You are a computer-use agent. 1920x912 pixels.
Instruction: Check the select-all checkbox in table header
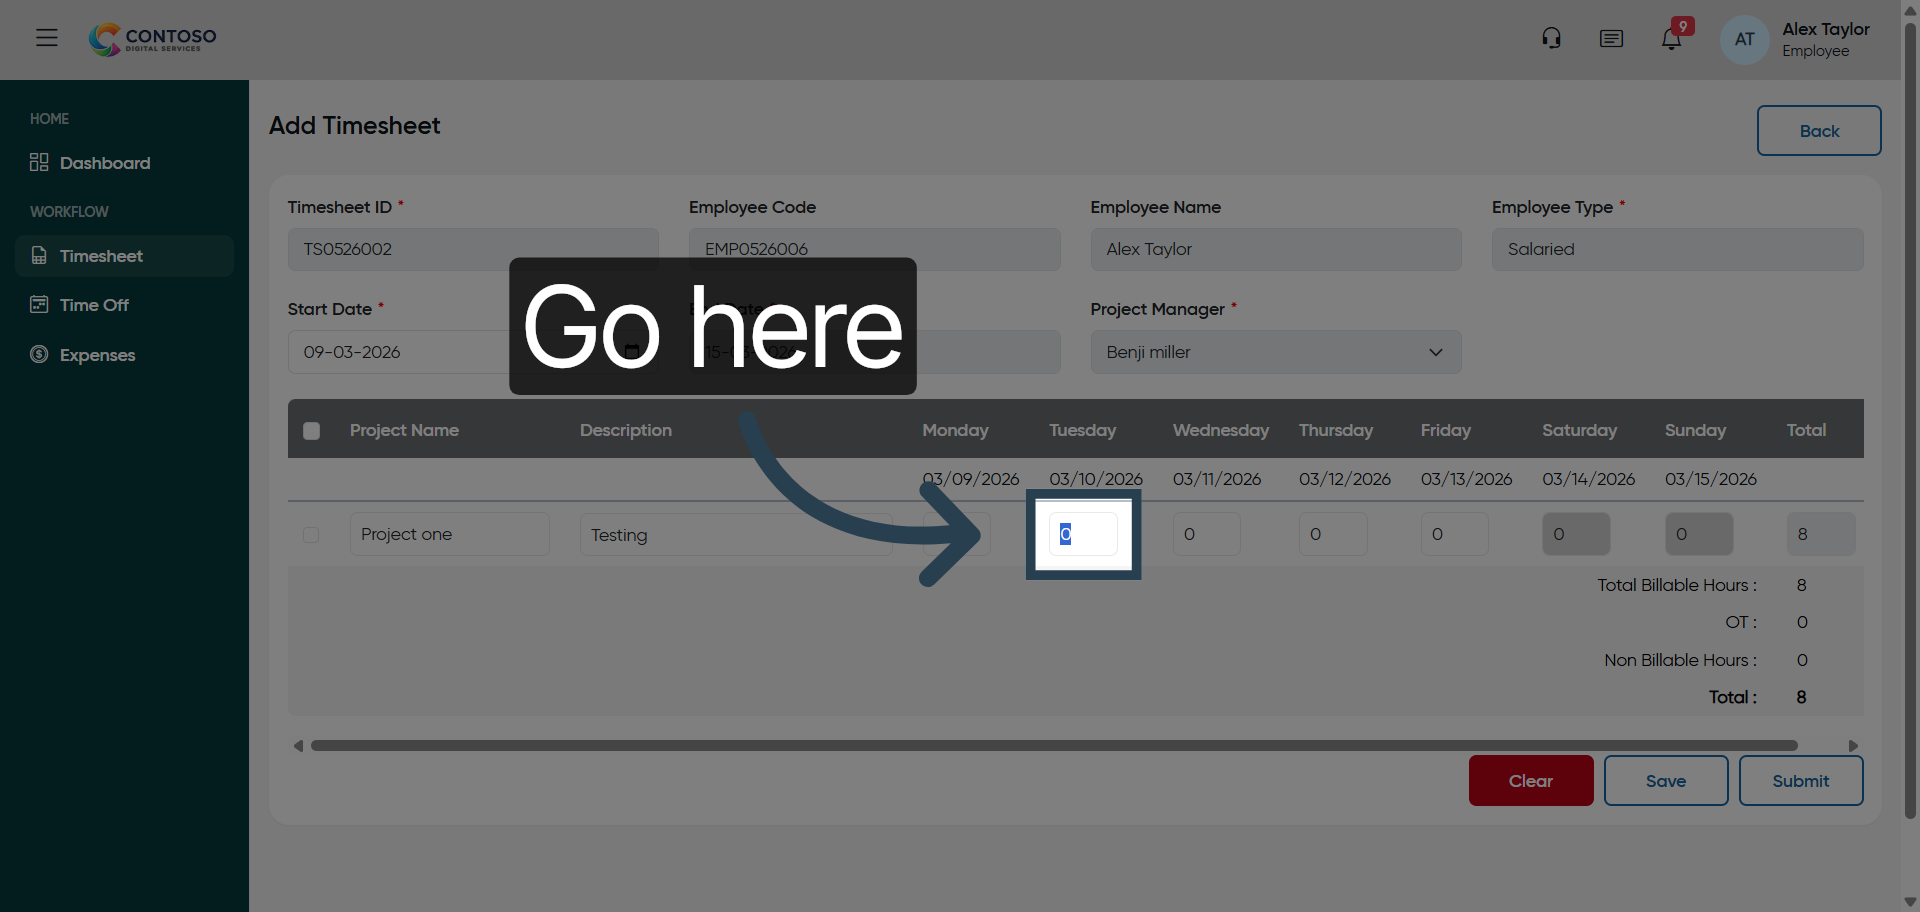click(x=311, y=431)
